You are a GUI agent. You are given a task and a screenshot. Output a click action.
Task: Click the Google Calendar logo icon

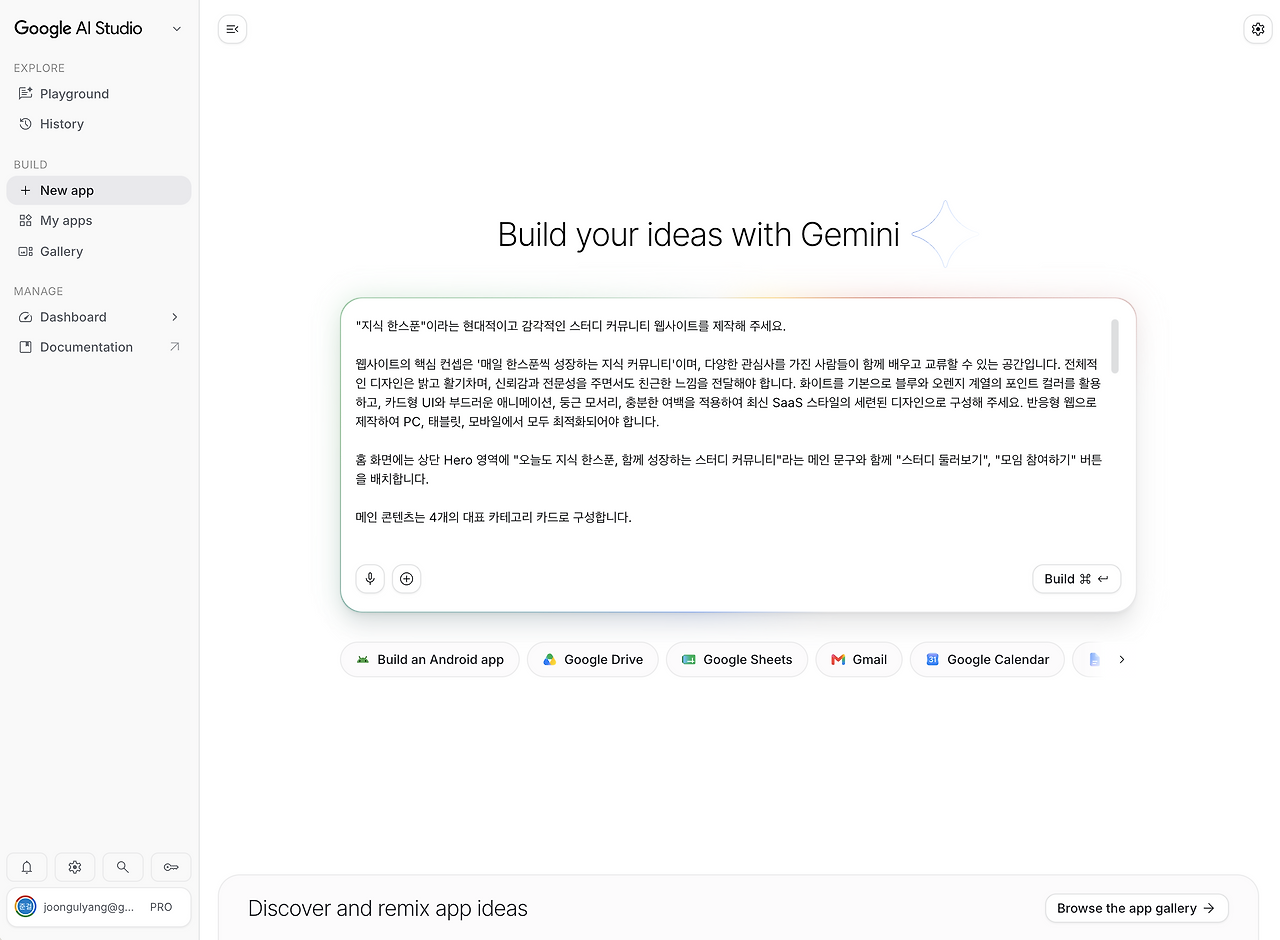(932, 660)
